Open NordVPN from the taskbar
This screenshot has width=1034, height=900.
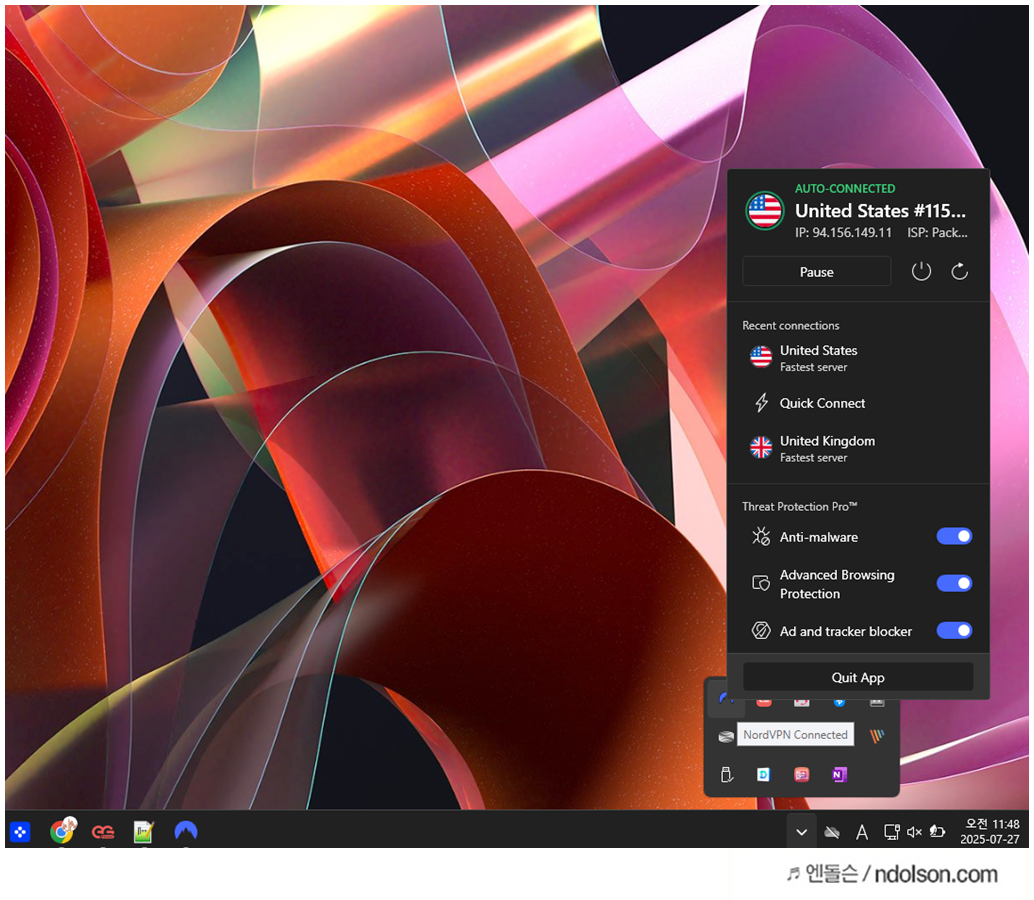(186, 831)
